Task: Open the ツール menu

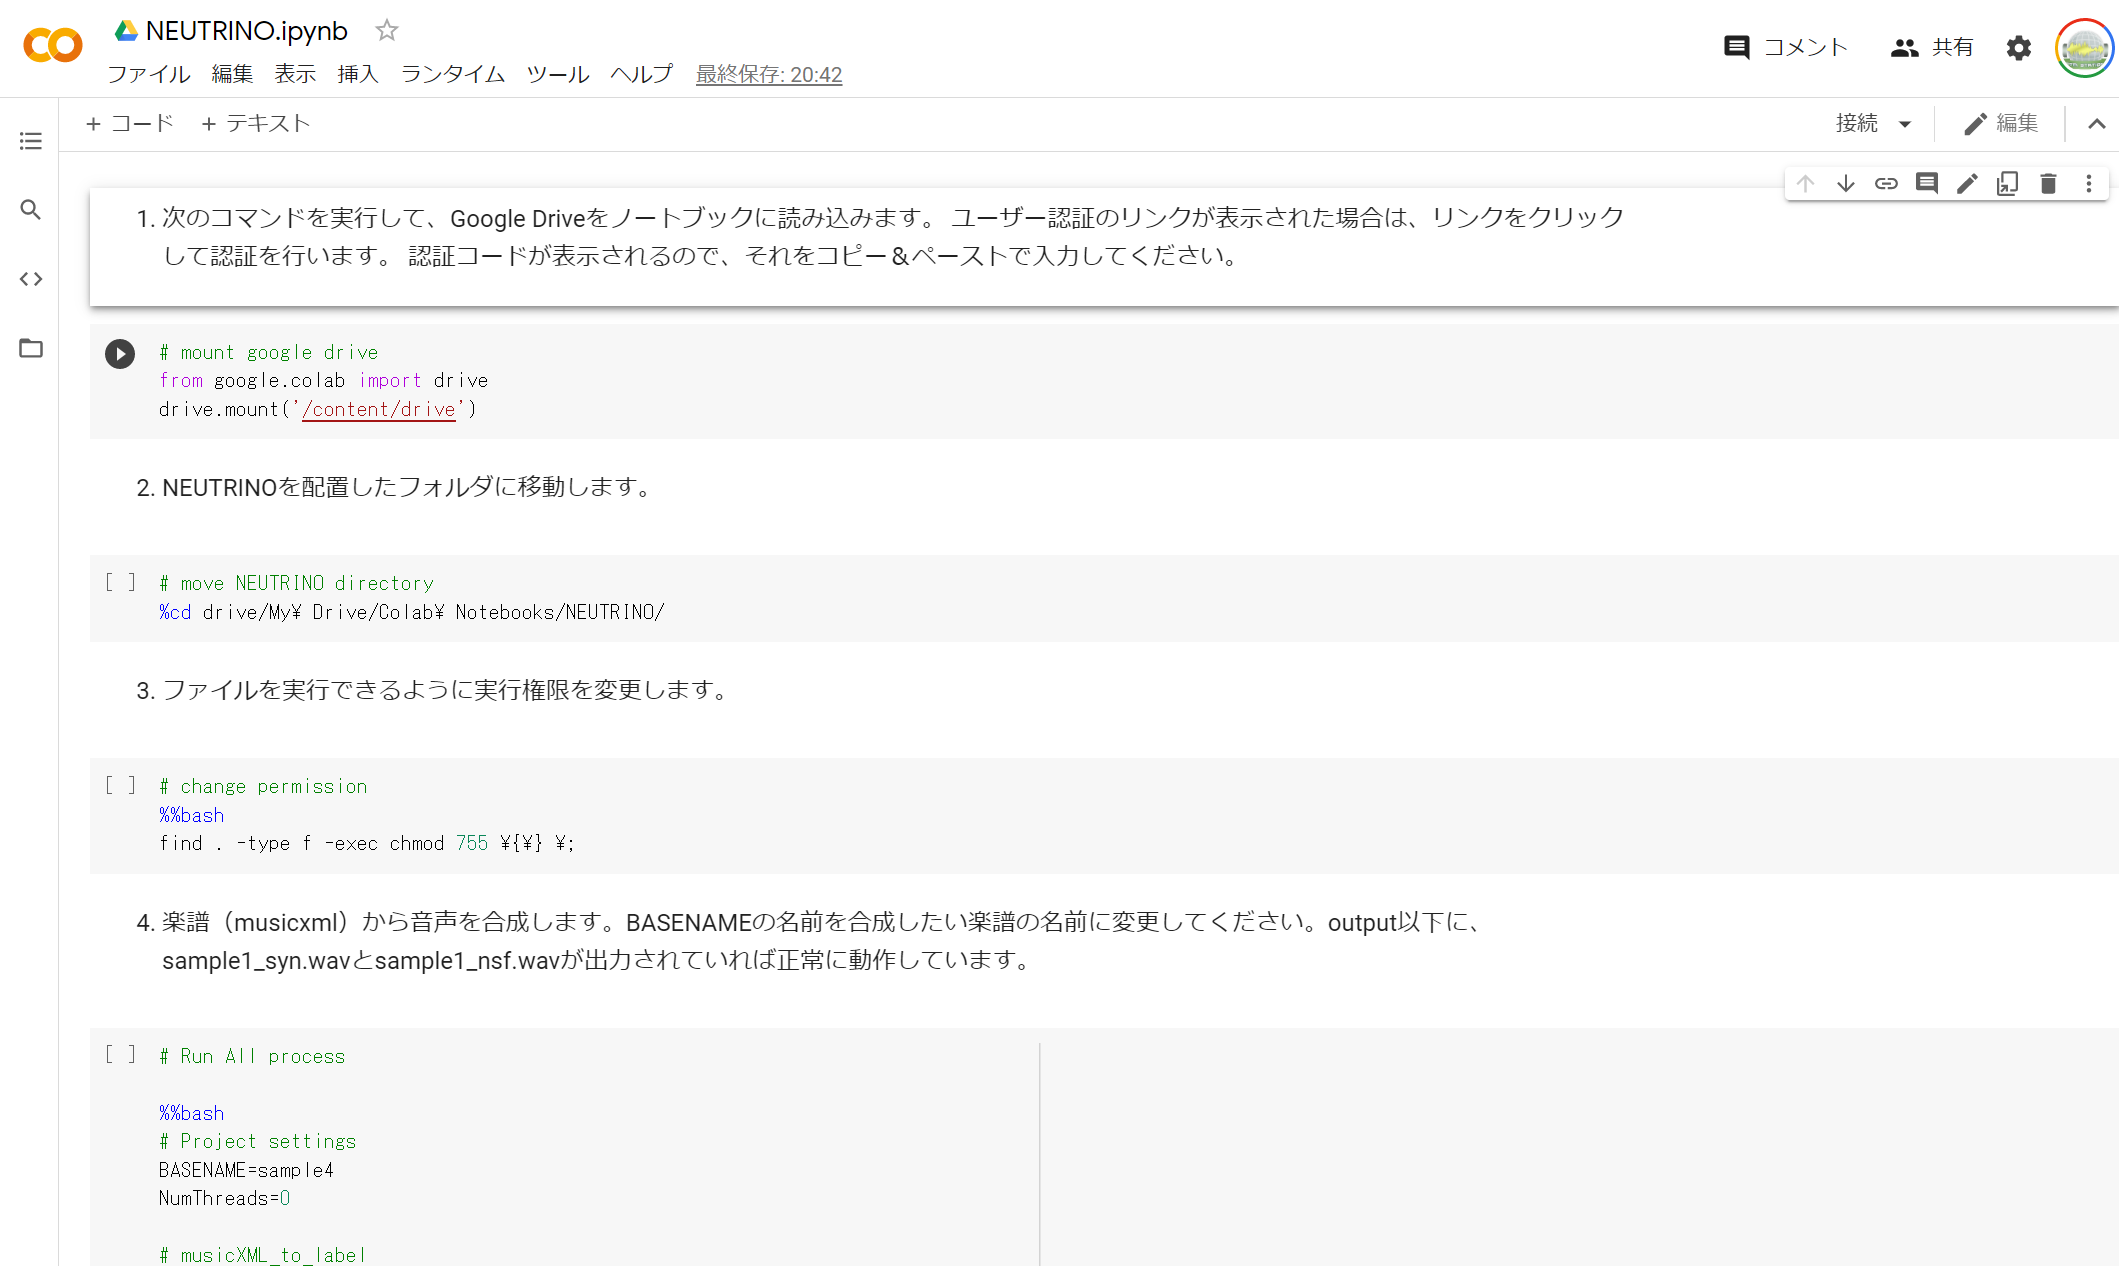Action: coord(558,74)
